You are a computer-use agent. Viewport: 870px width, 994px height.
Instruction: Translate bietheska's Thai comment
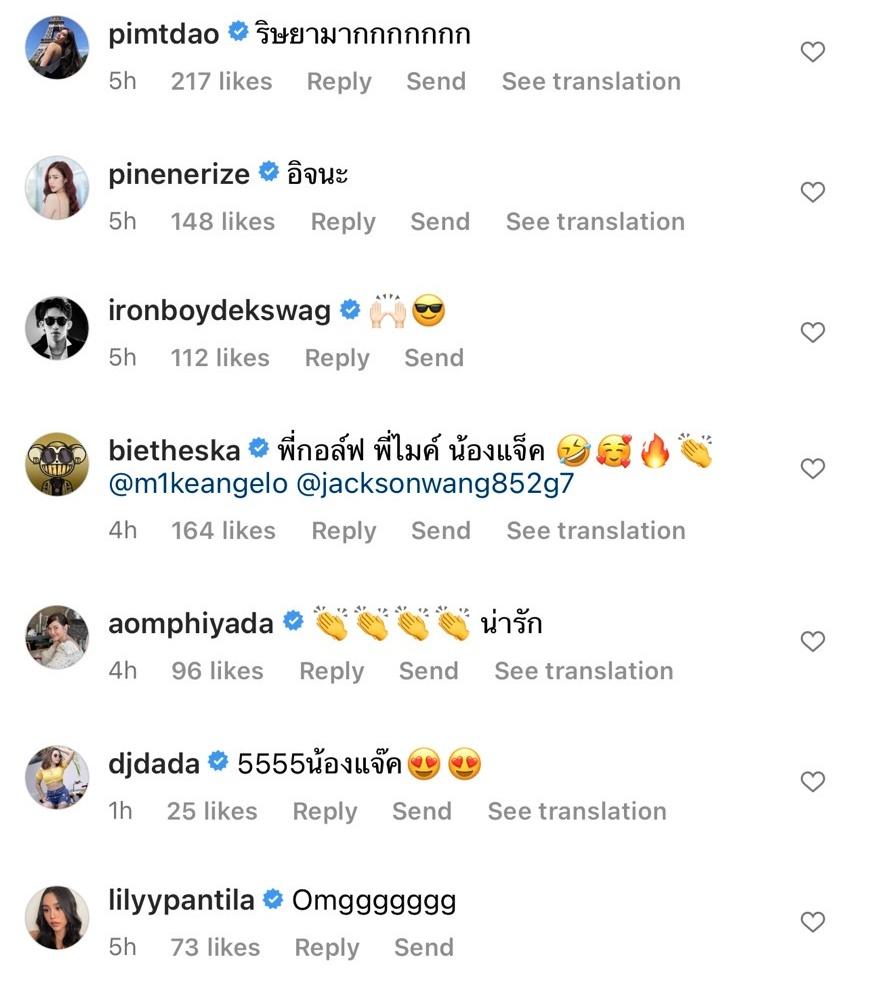596,531
